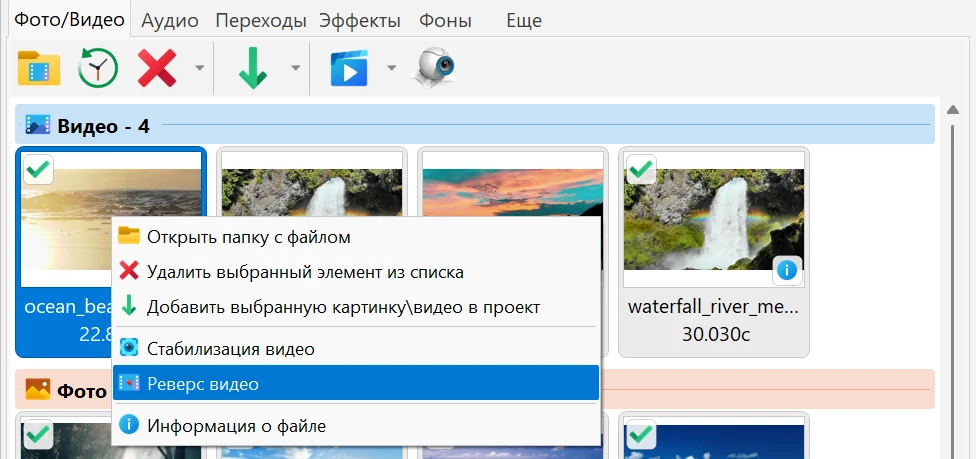
Task: Click the Видео - 4 section header
Action: tap(475, 126)
